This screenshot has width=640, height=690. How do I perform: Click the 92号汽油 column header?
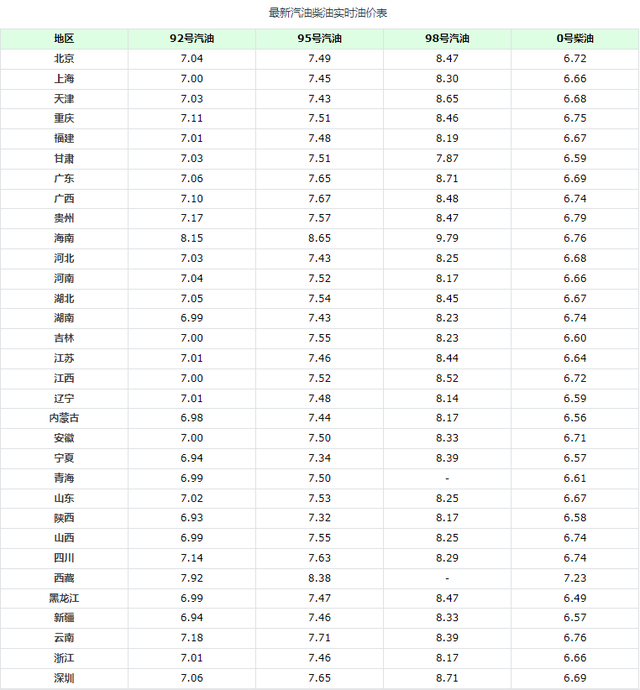click(192, 38)
